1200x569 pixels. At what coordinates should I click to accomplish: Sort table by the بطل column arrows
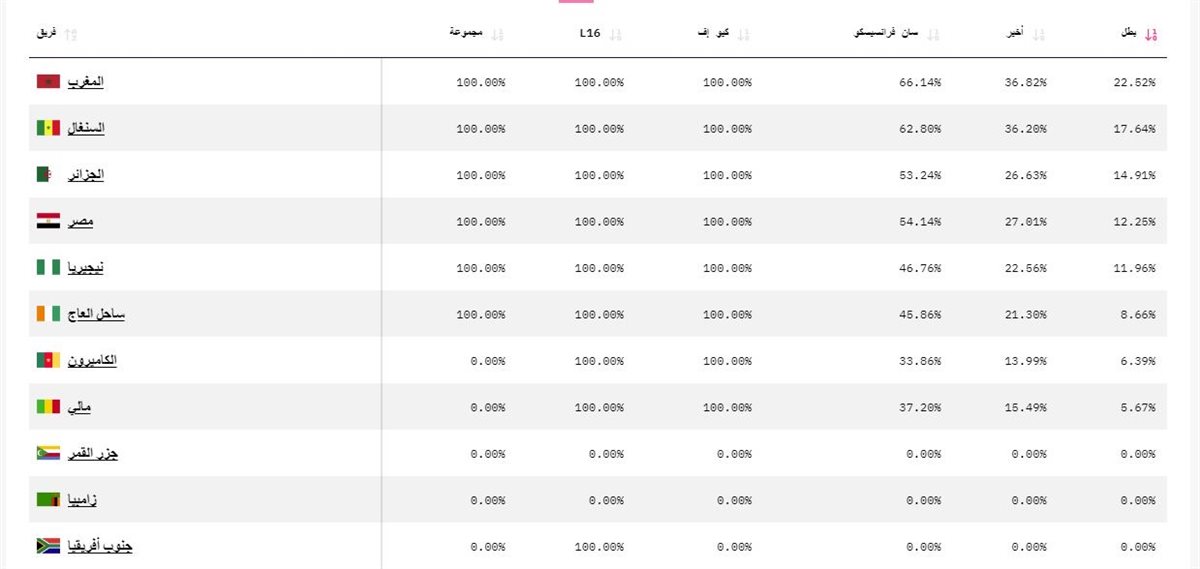click(1151, 35)
